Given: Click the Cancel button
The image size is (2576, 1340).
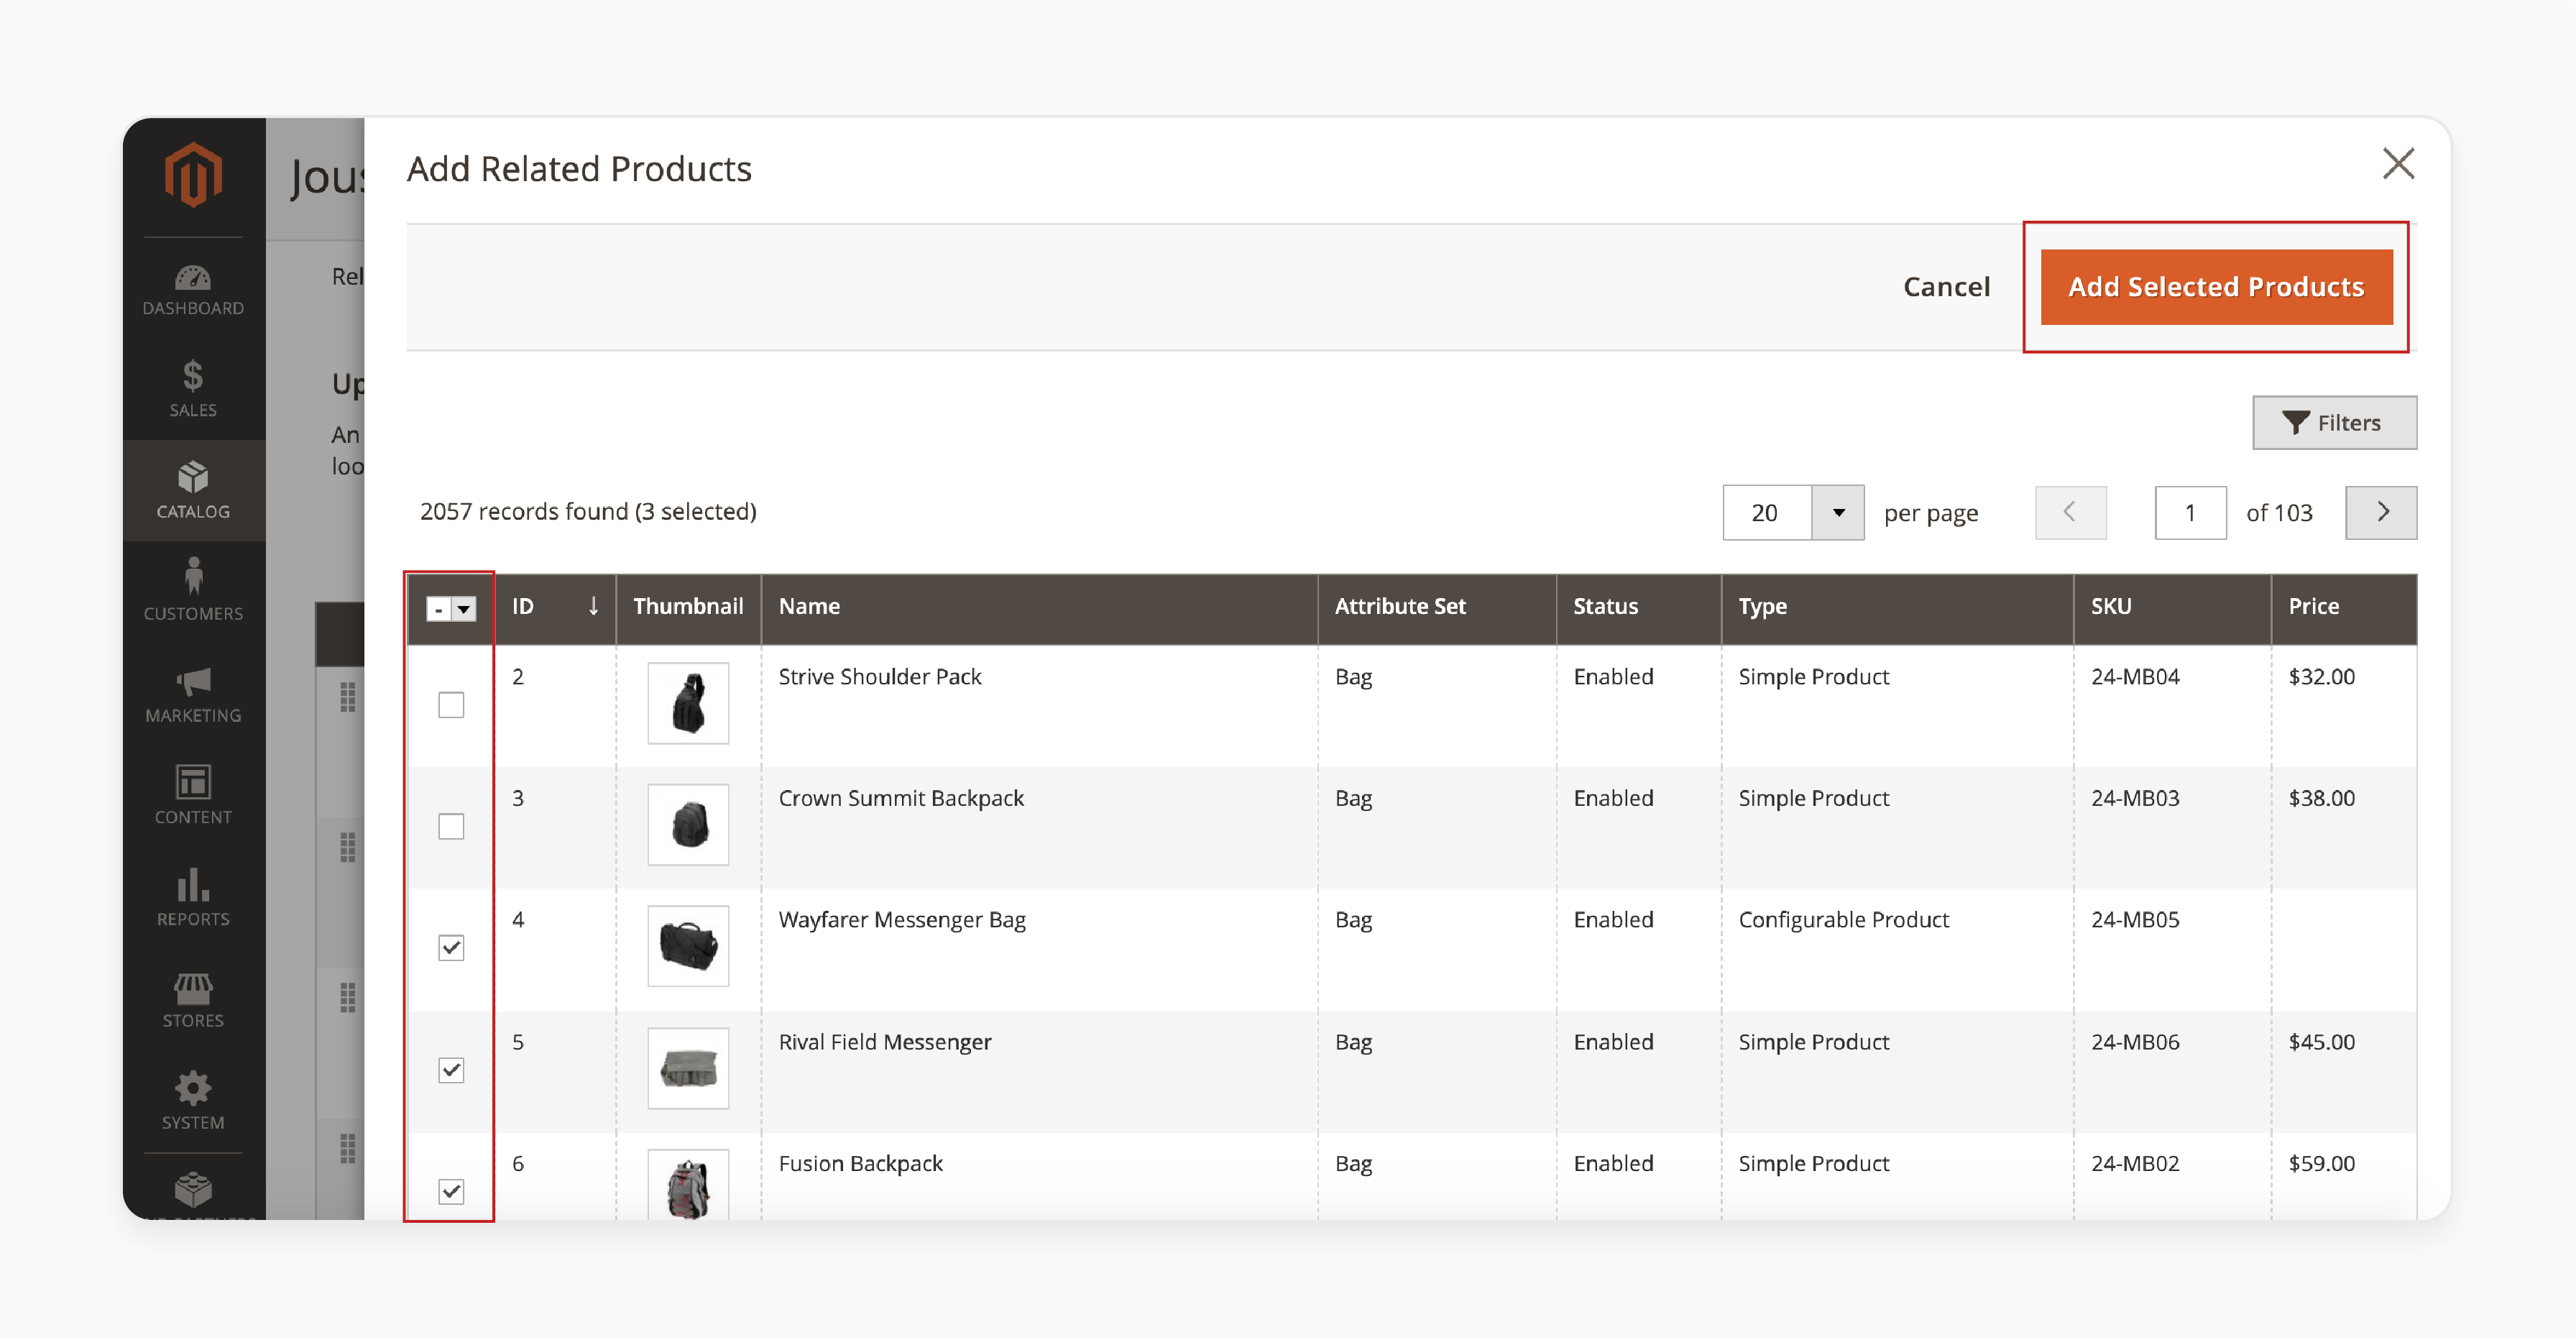Looking at the screenshot, I should click(1947, 286).
